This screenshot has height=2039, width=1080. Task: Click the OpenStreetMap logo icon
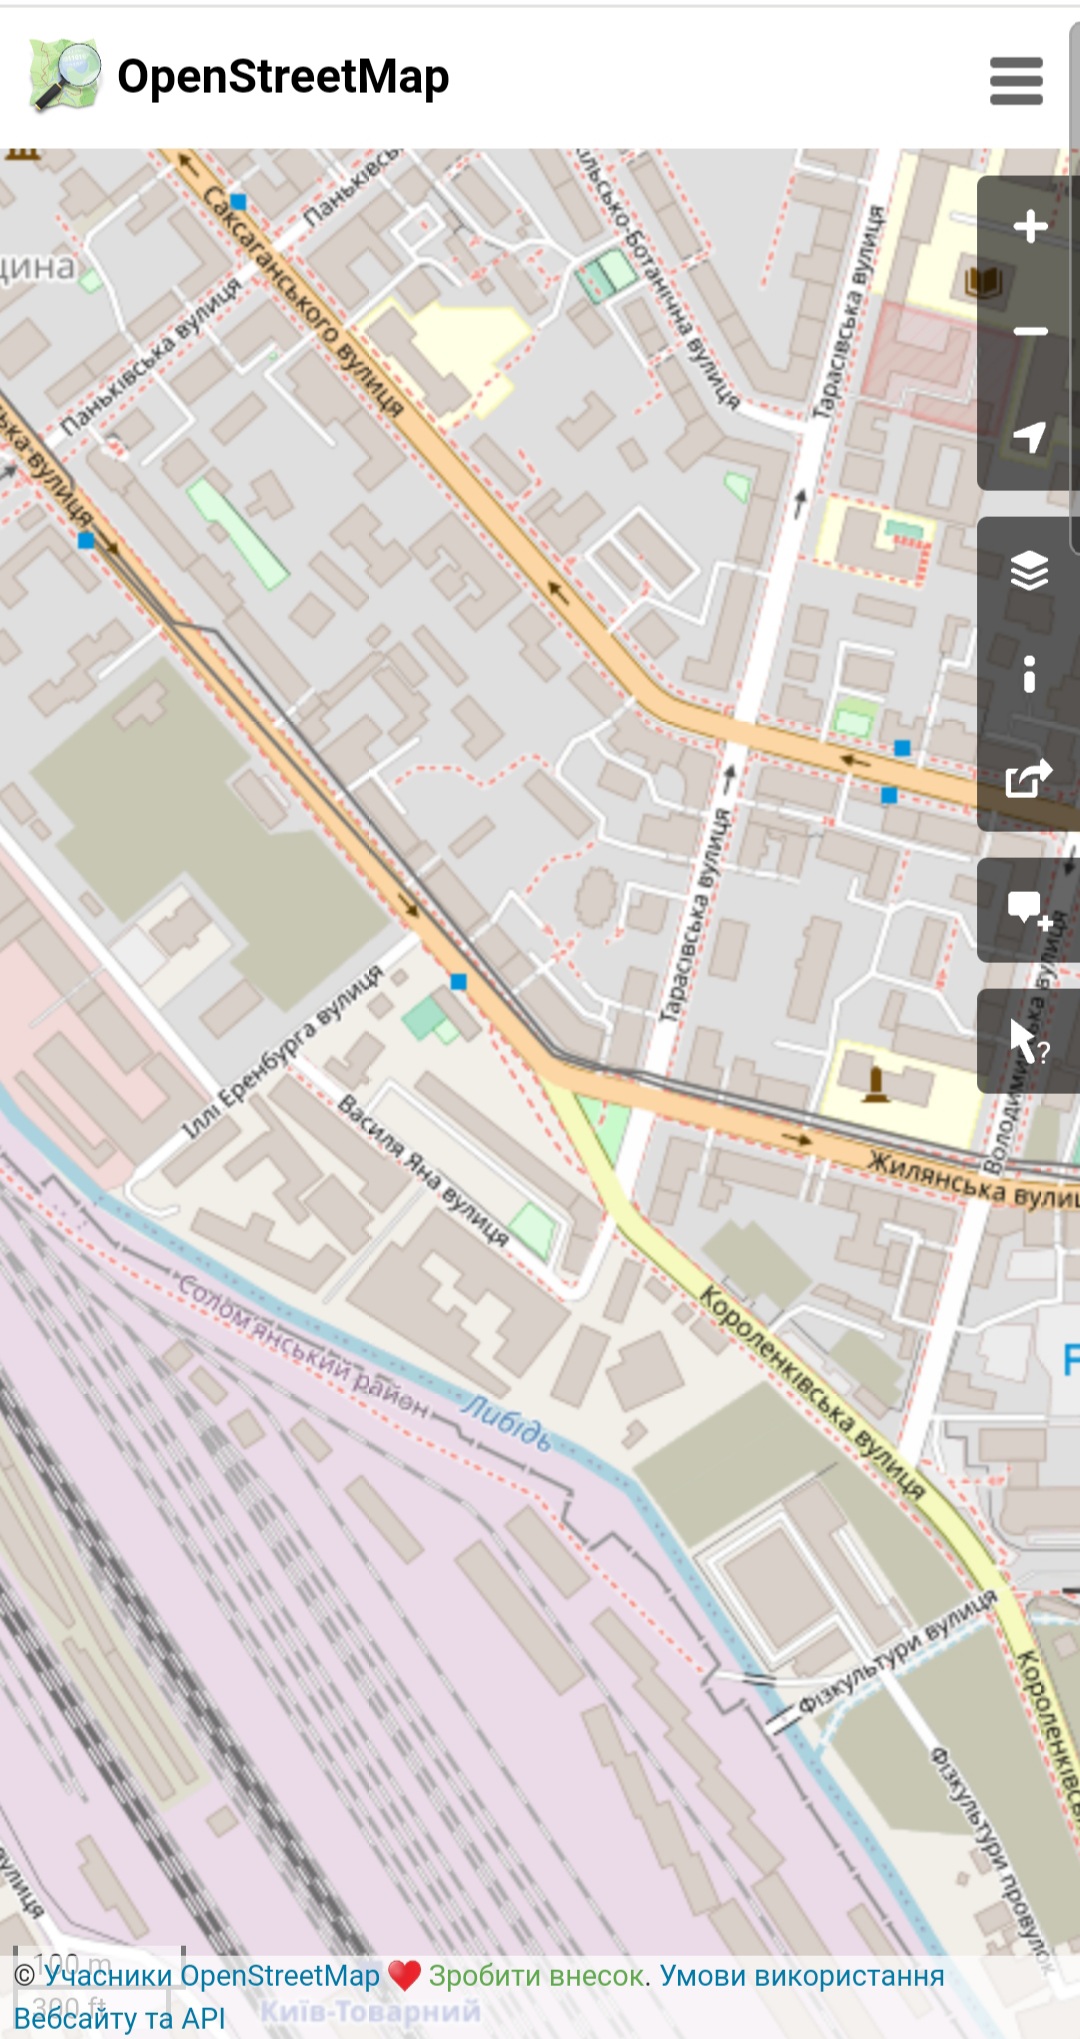click(x=65, y=76)
